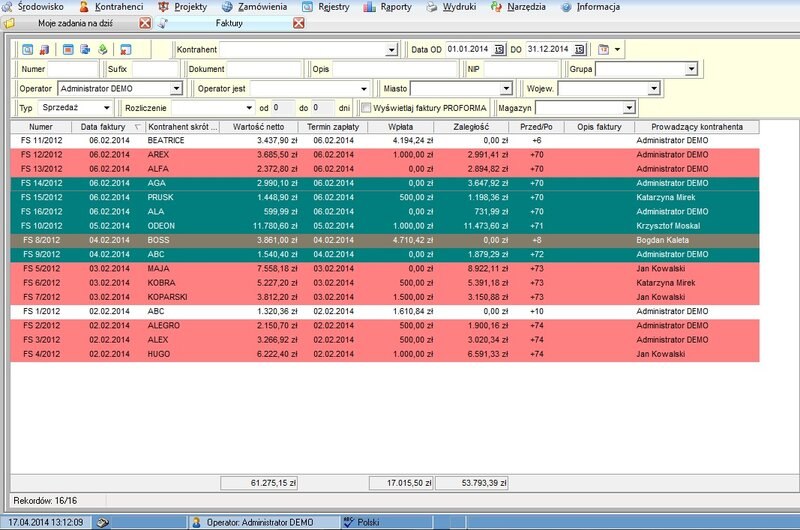Viewport: 800px width, 530px height.
Task: Click the green arrow export icon
Action: [103, 49]
